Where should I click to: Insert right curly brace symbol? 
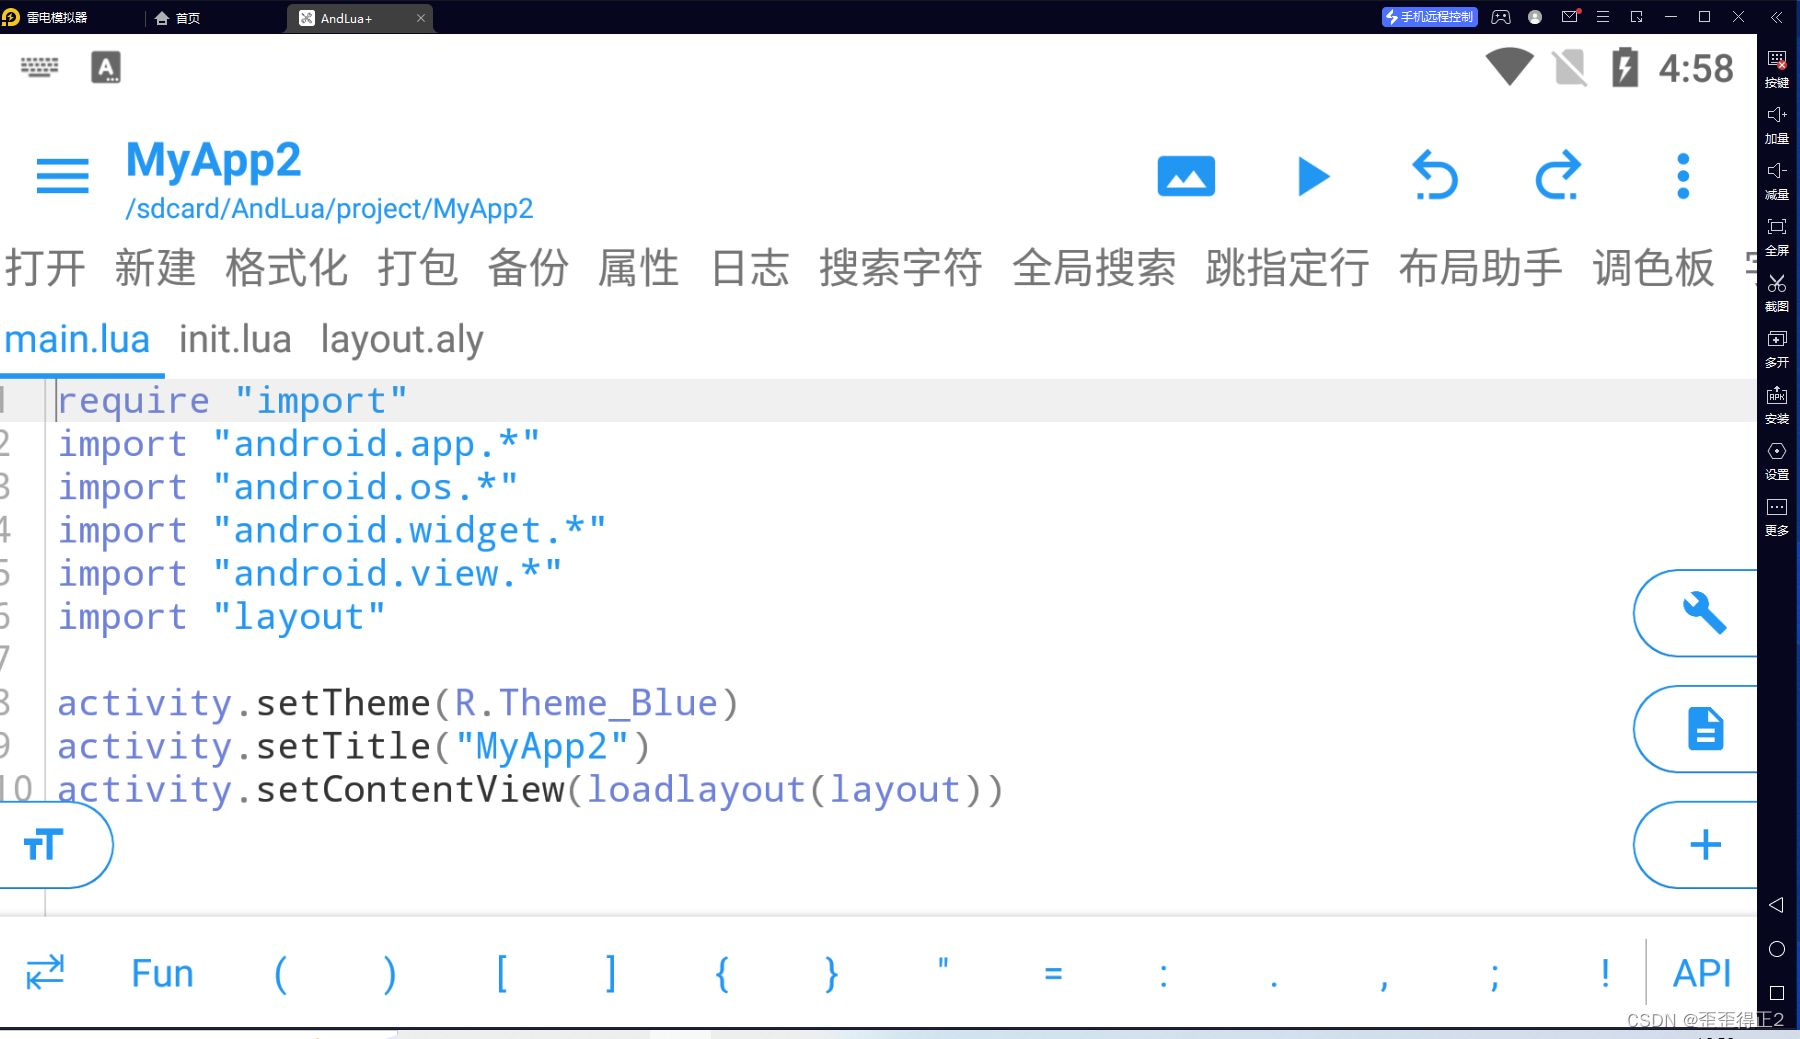click(x=832, y=973)
